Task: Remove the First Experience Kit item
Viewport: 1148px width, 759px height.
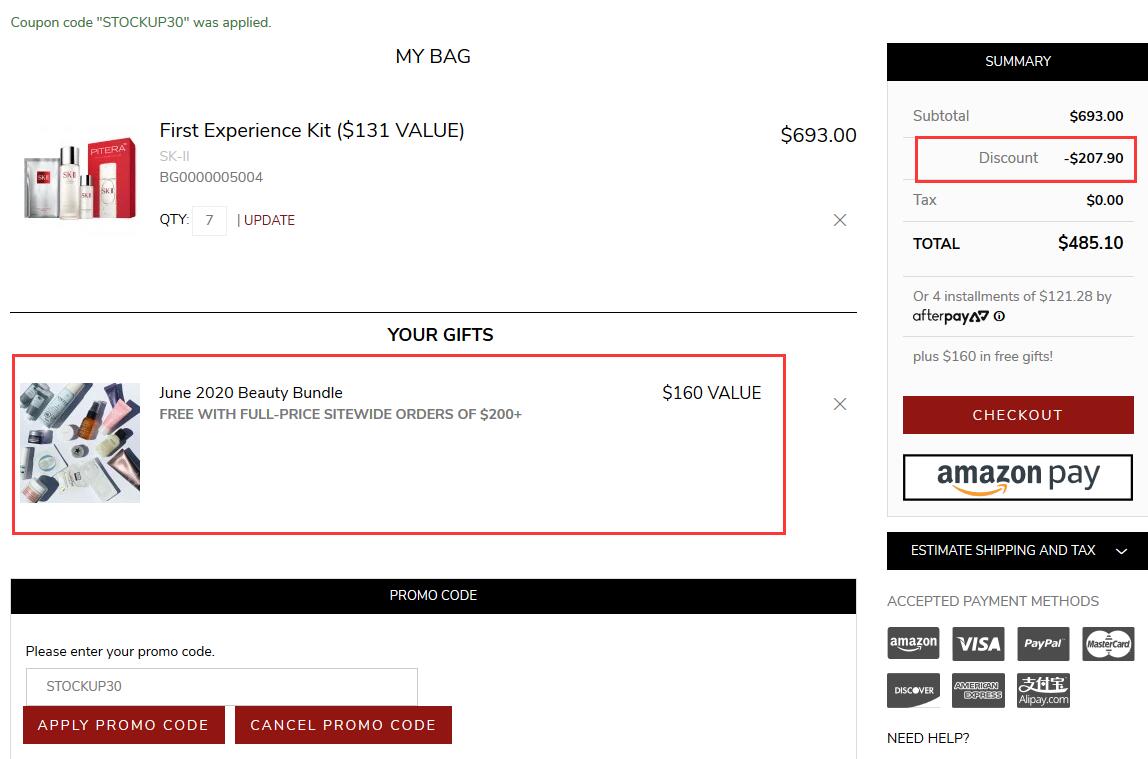Action: point(840,220)
